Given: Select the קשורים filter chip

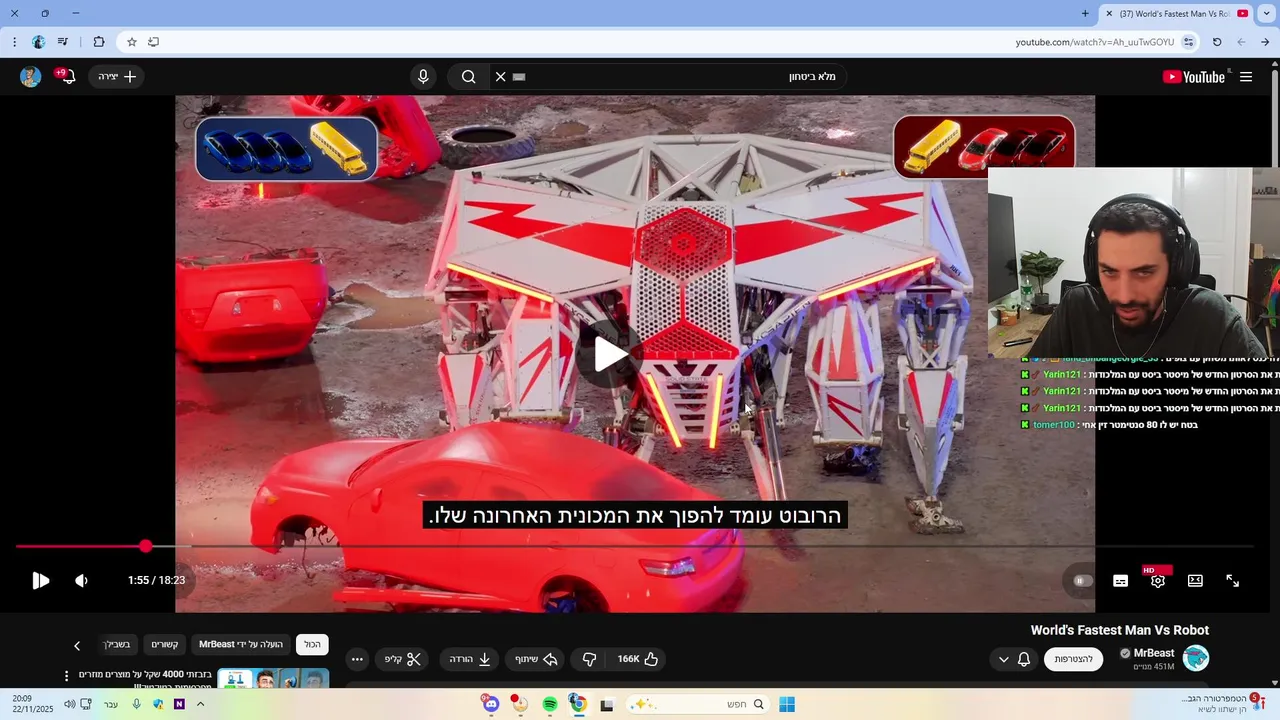Looking at the screenshot, I should pyautogui.click(x=165, y=645).
